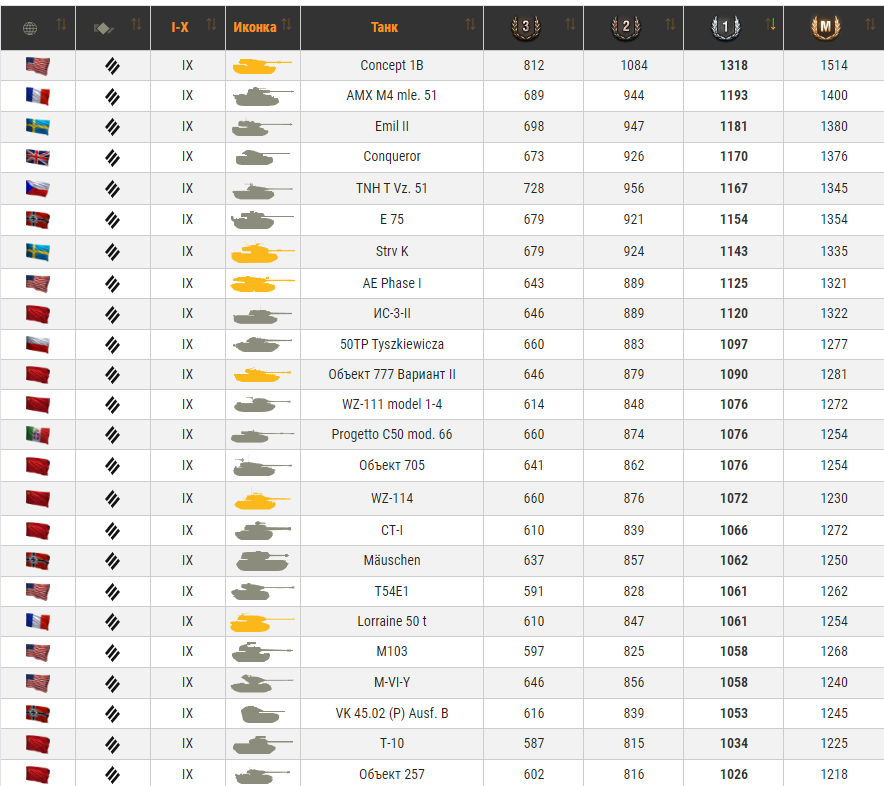Sort table by nation globe header

tap(30, 28)
